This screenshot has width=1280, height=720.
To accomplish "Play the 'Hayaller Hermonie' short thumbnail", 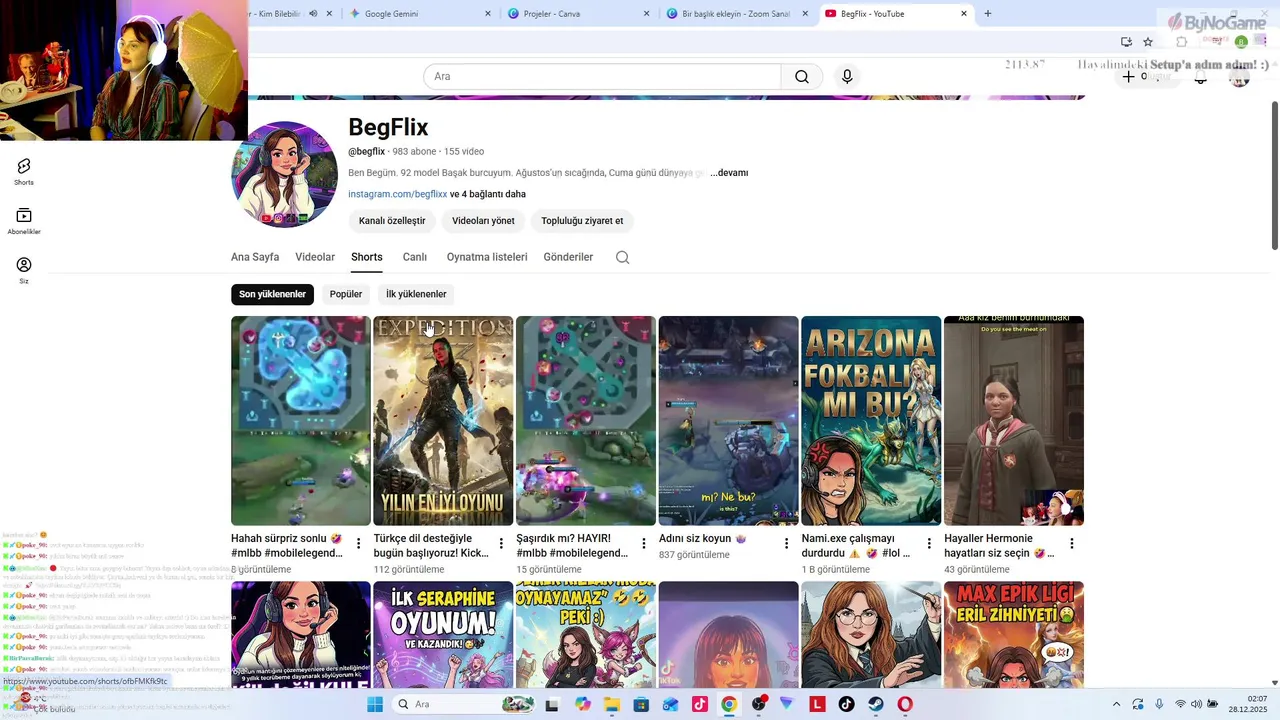I will (x=1014, y=421).
